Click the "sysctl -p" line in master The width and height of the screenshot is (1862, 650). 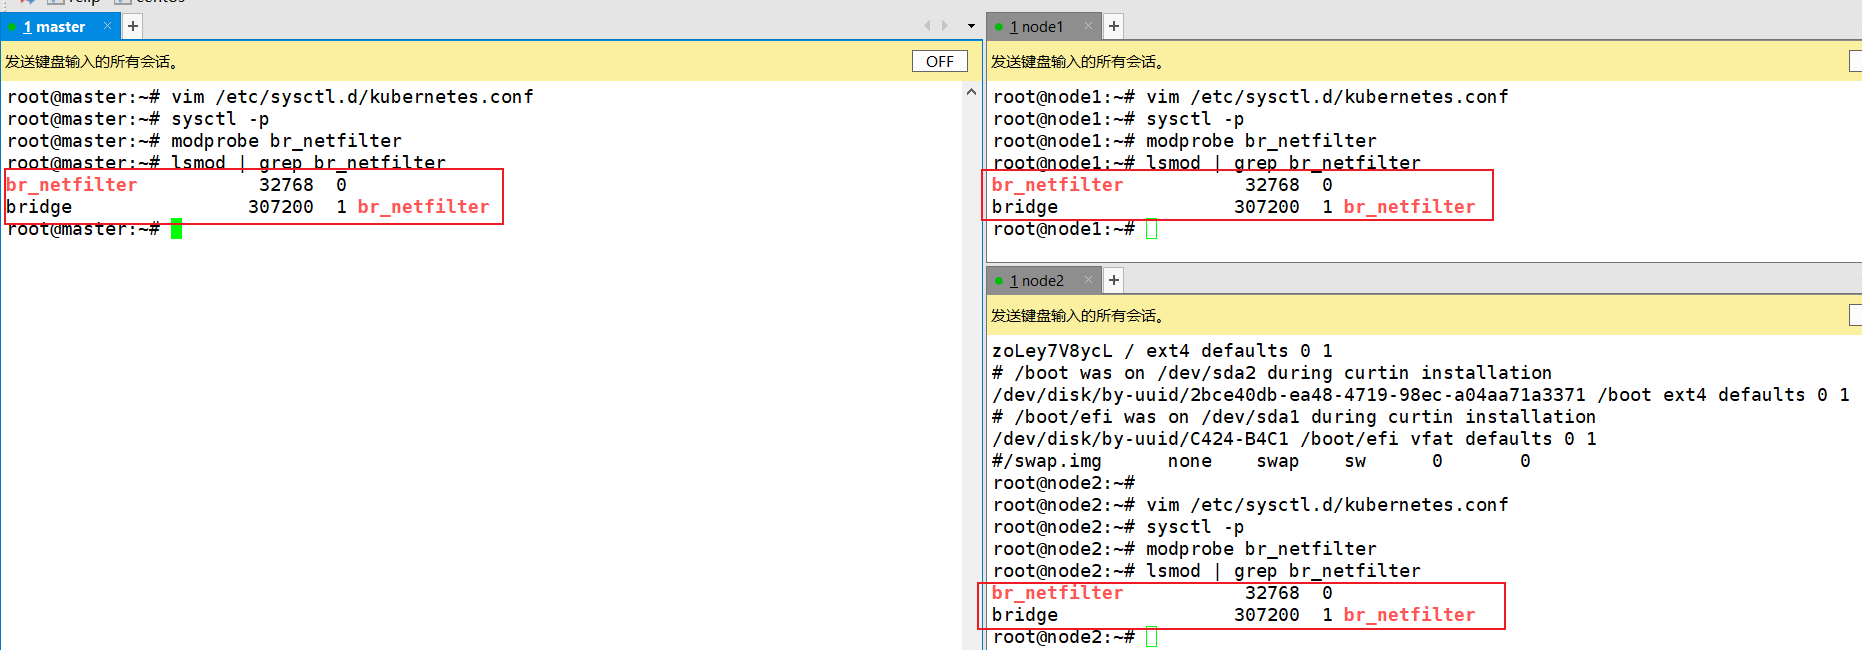coord(138,119)
